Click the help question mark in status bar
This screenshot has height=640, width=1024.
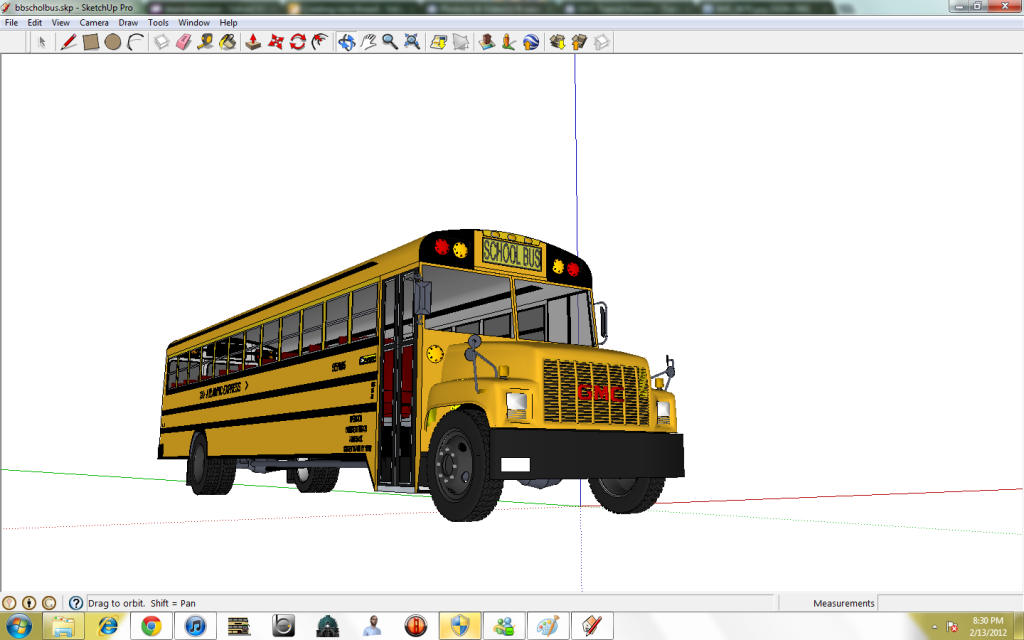coord(75,603)
